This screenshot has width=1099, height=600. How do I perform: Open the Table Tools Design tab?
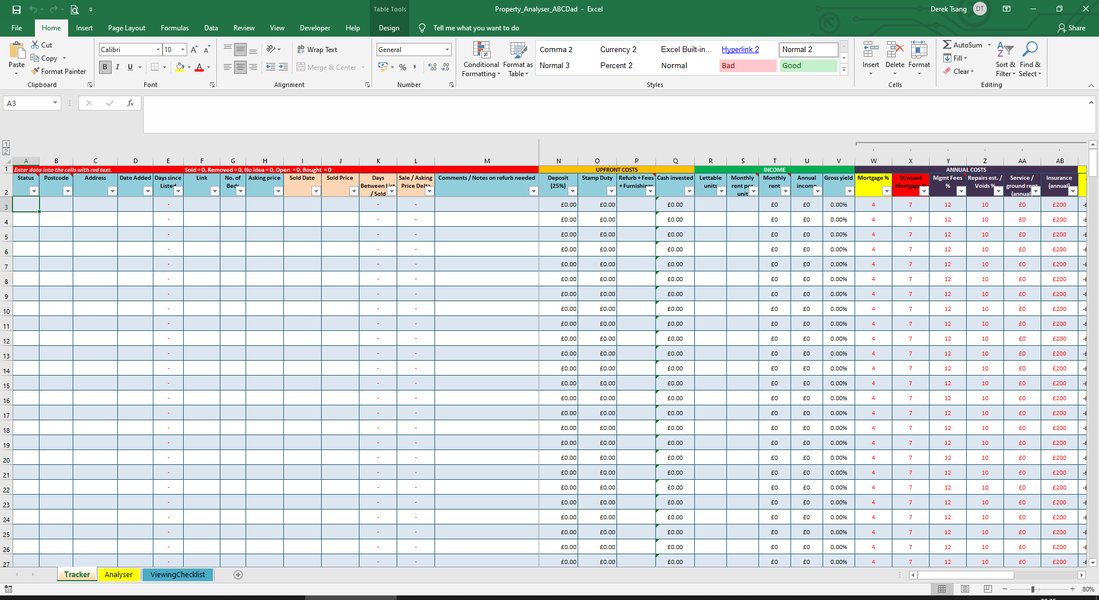(389, 28)
